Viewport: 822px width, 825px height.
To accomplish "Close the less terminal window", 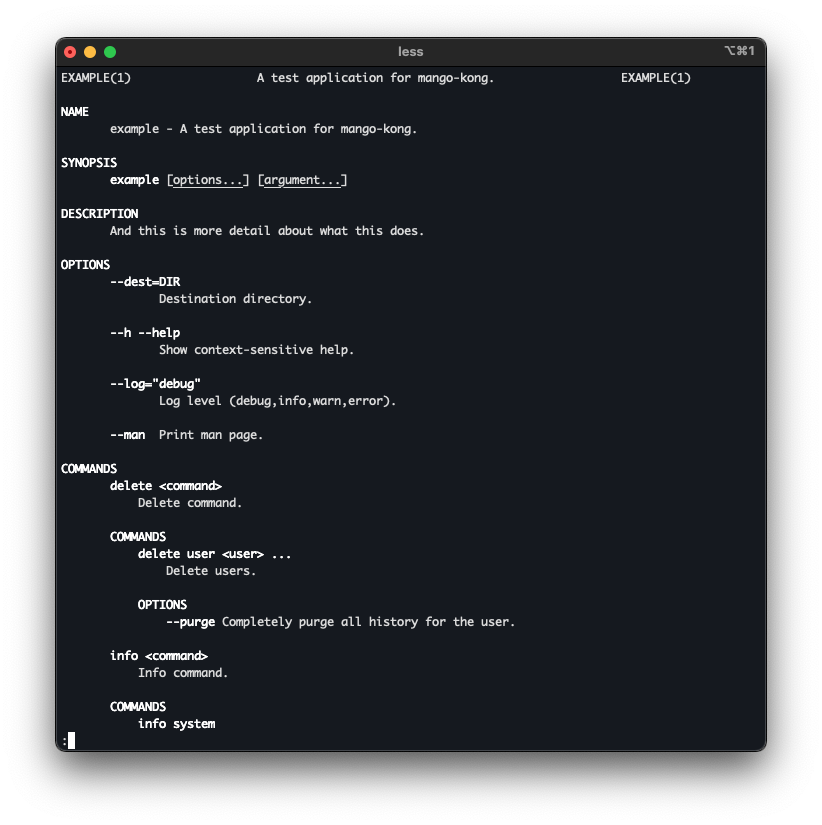I will click(x=70, y=52).
